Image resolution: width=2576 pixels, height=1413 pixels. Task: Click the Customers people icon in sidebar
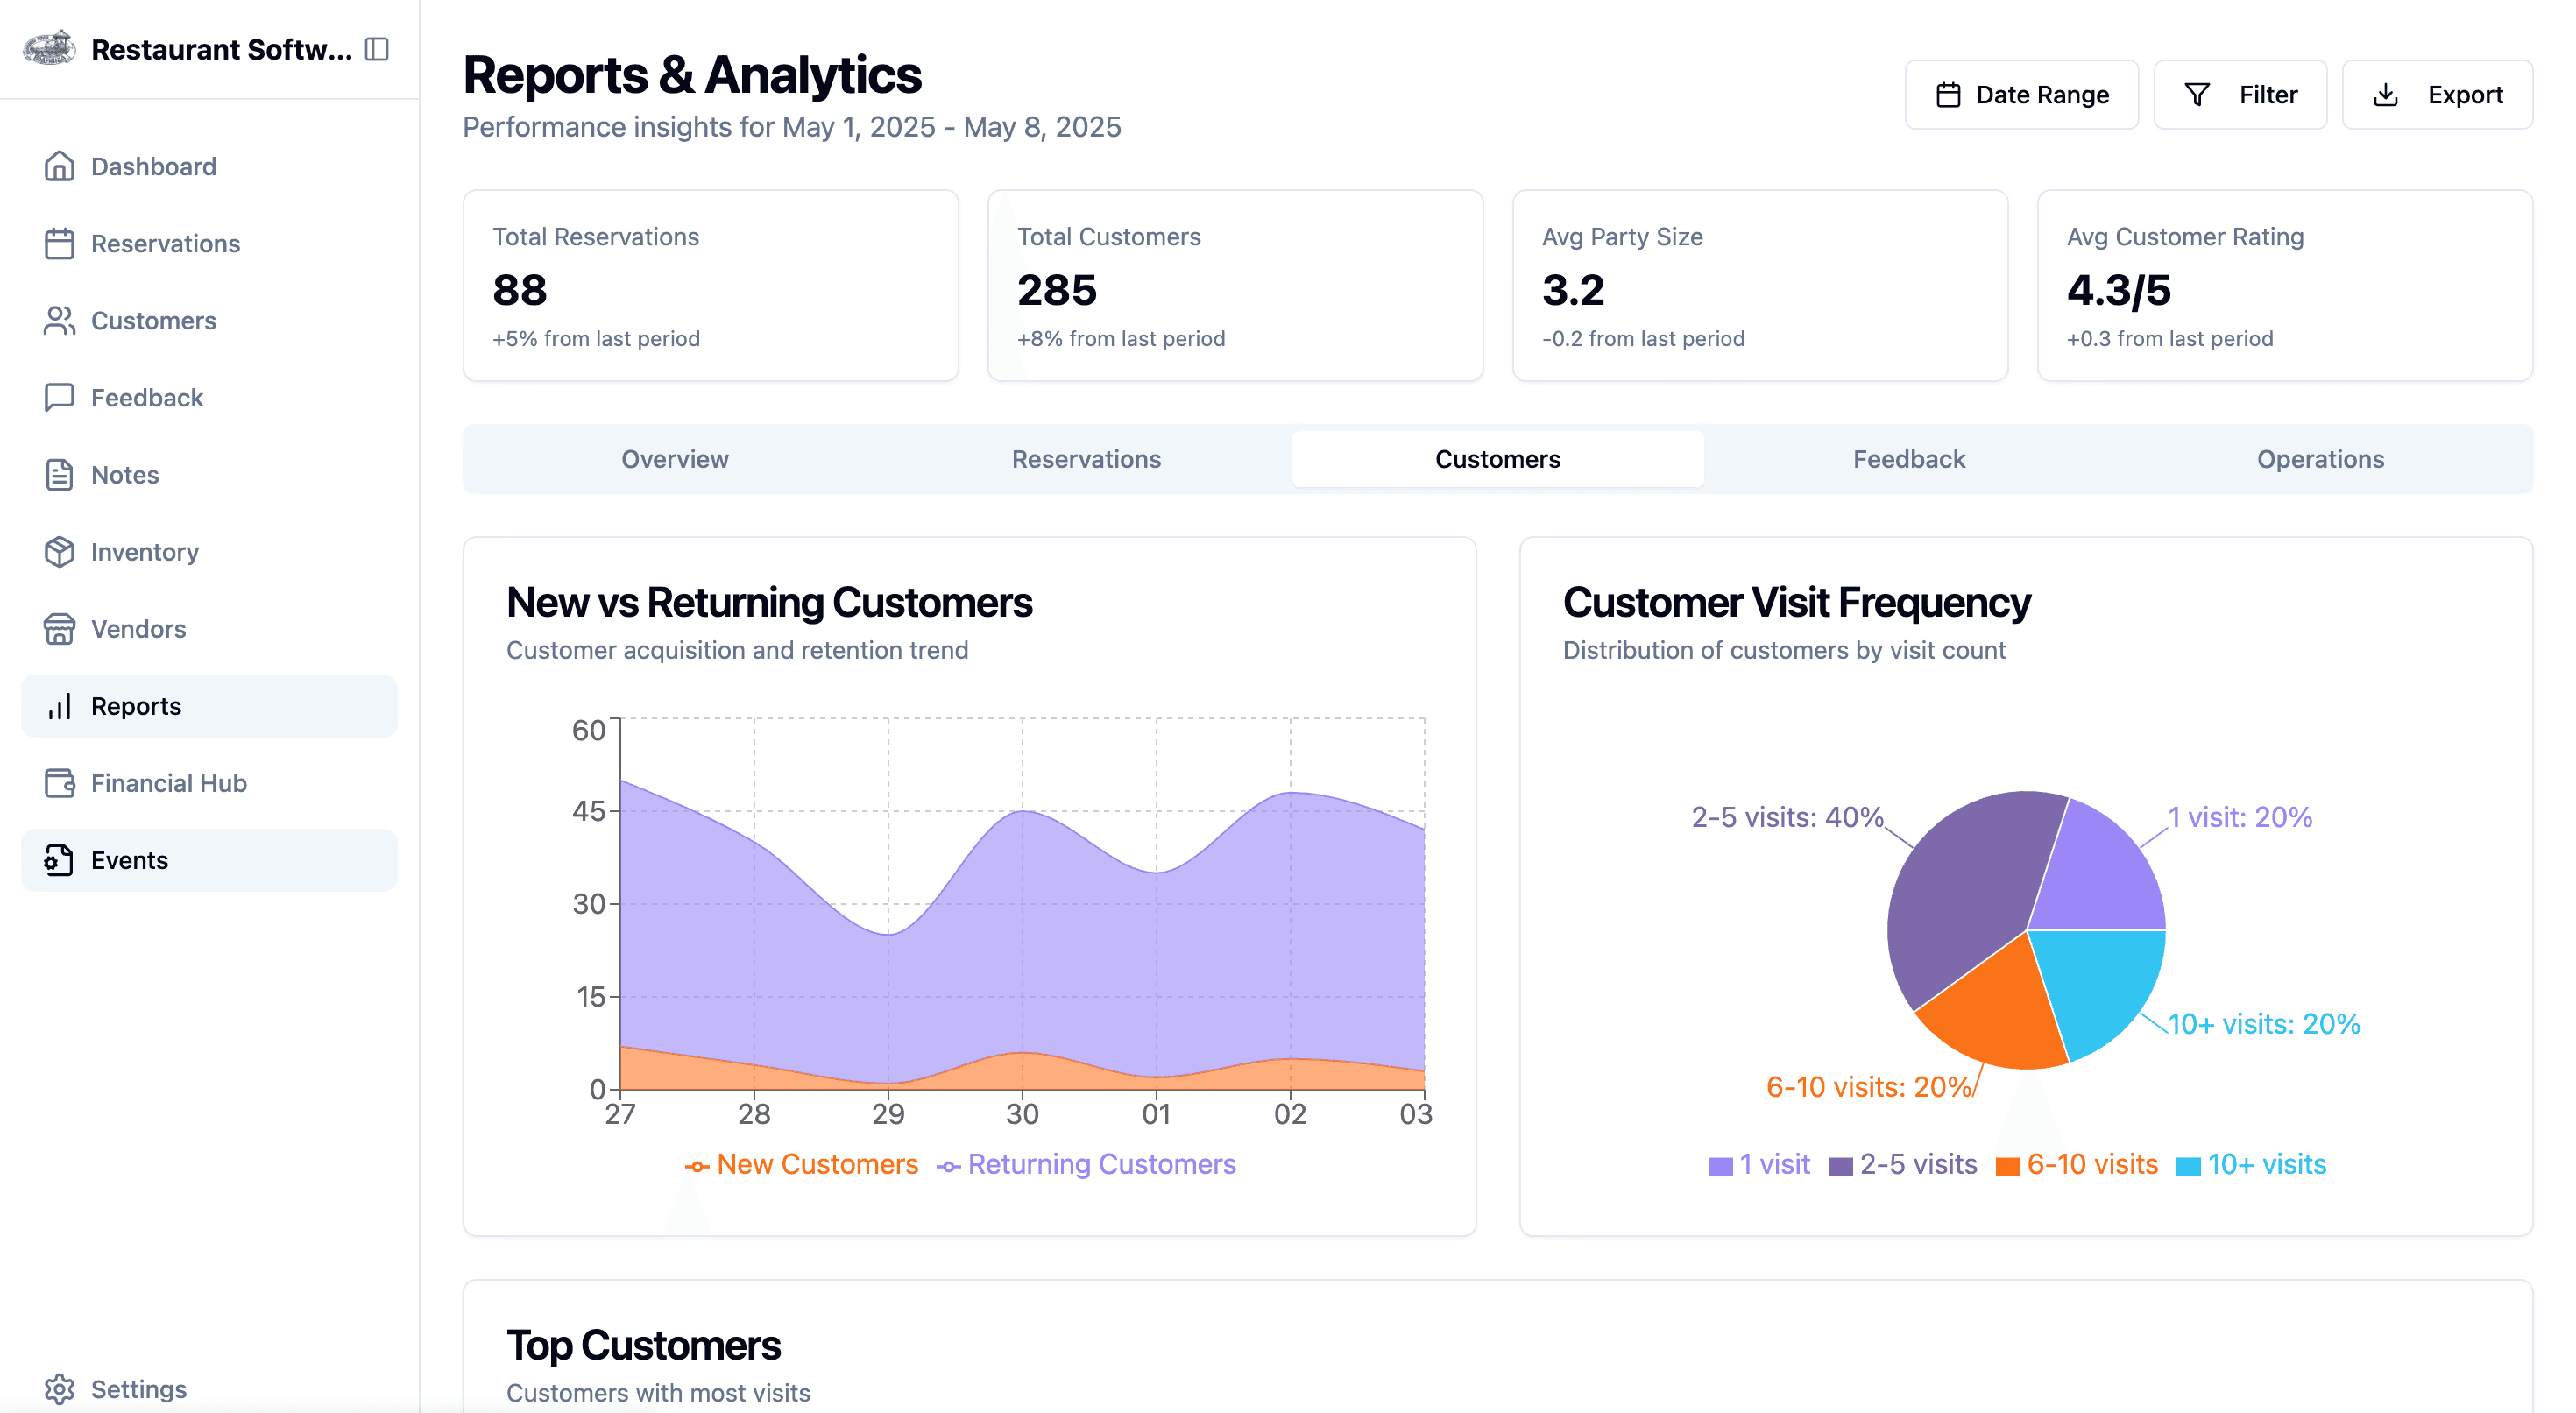click(59, 320)
